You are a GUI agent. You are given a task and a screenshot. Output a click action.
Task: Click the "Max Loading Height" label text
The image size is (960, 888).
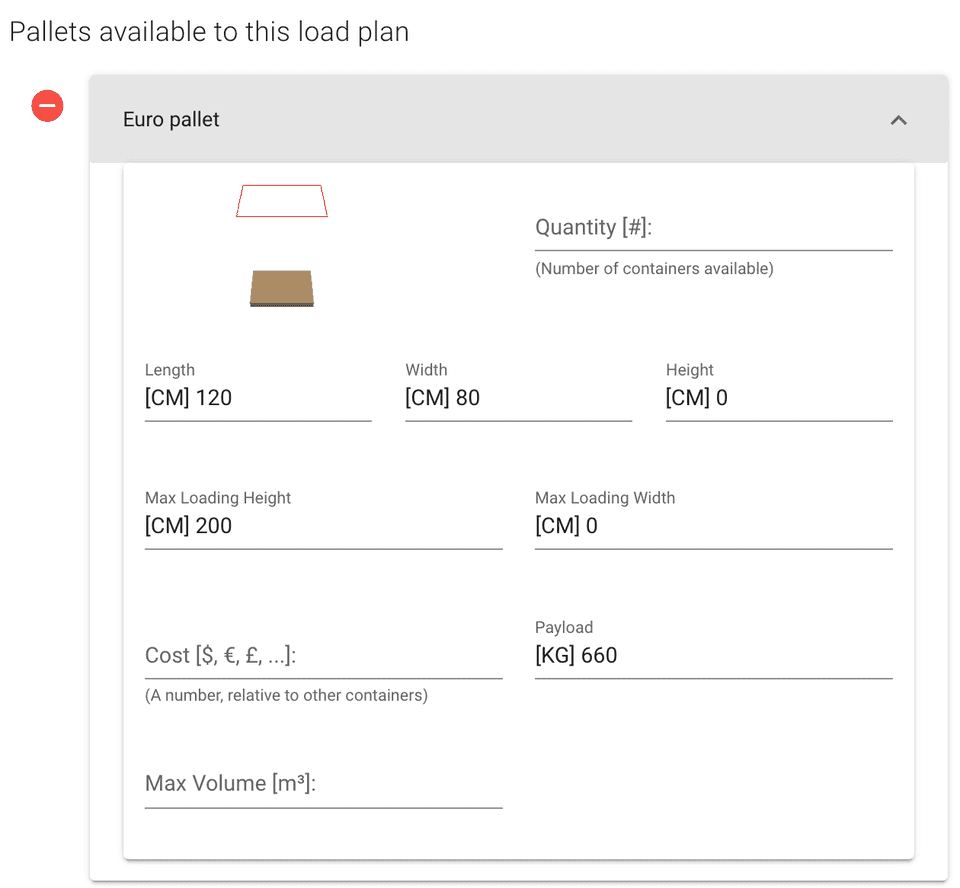point(218,498)
